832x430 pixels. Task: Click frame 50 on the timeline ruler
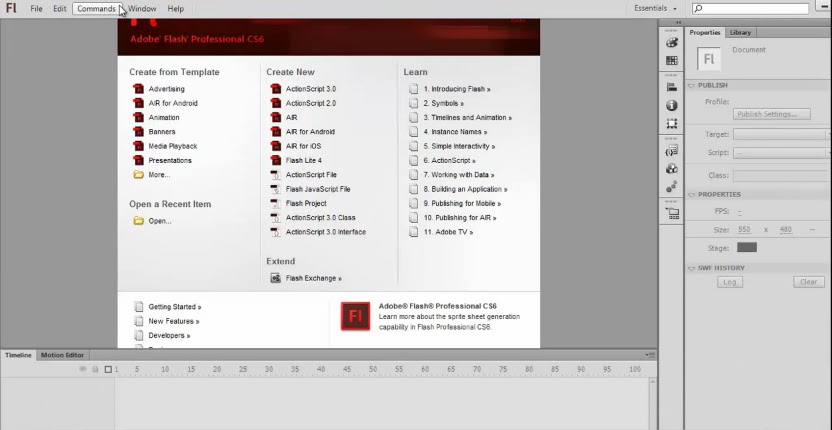(373, 369)
